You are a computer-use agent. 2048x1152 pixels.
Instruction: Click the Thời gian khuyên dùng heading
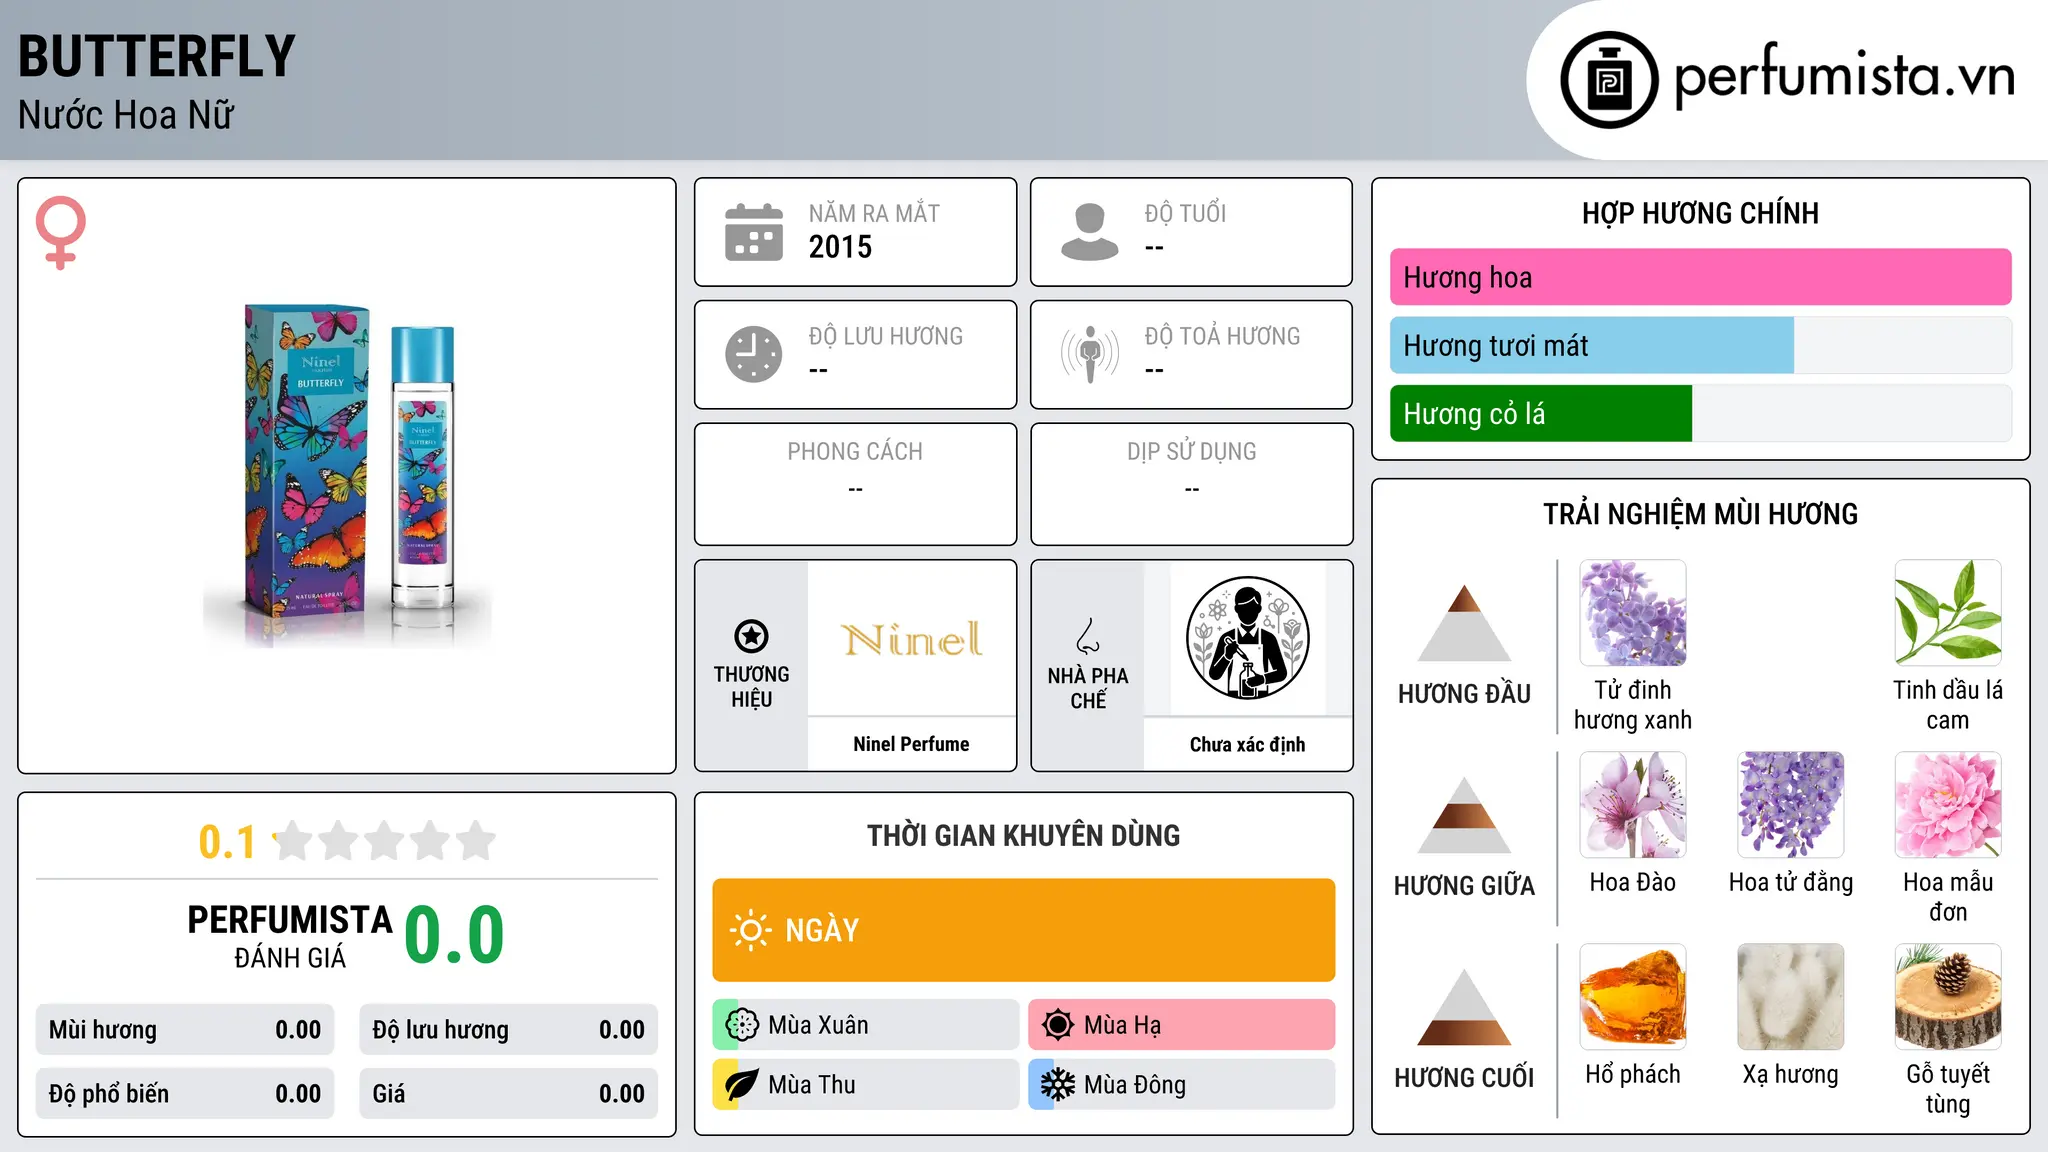(1023, 835)
